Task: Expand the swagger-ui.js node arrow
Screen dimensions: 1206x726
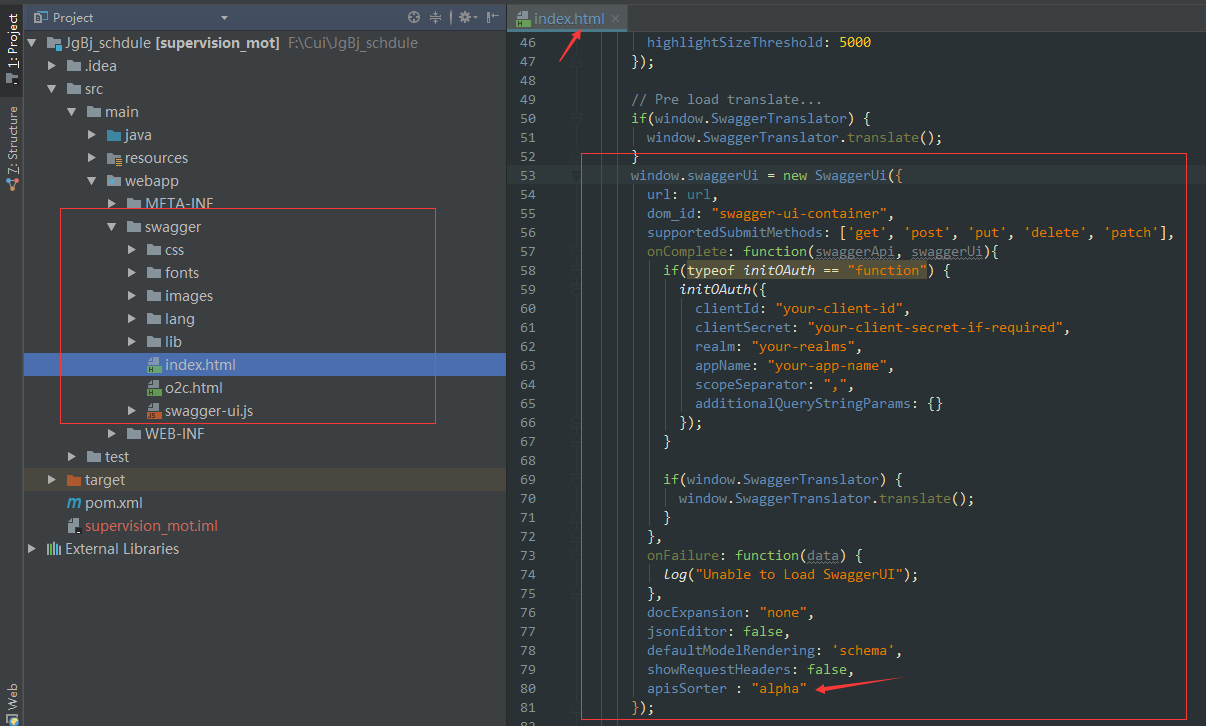Action: pyautogui.click(x=132, y=411)
